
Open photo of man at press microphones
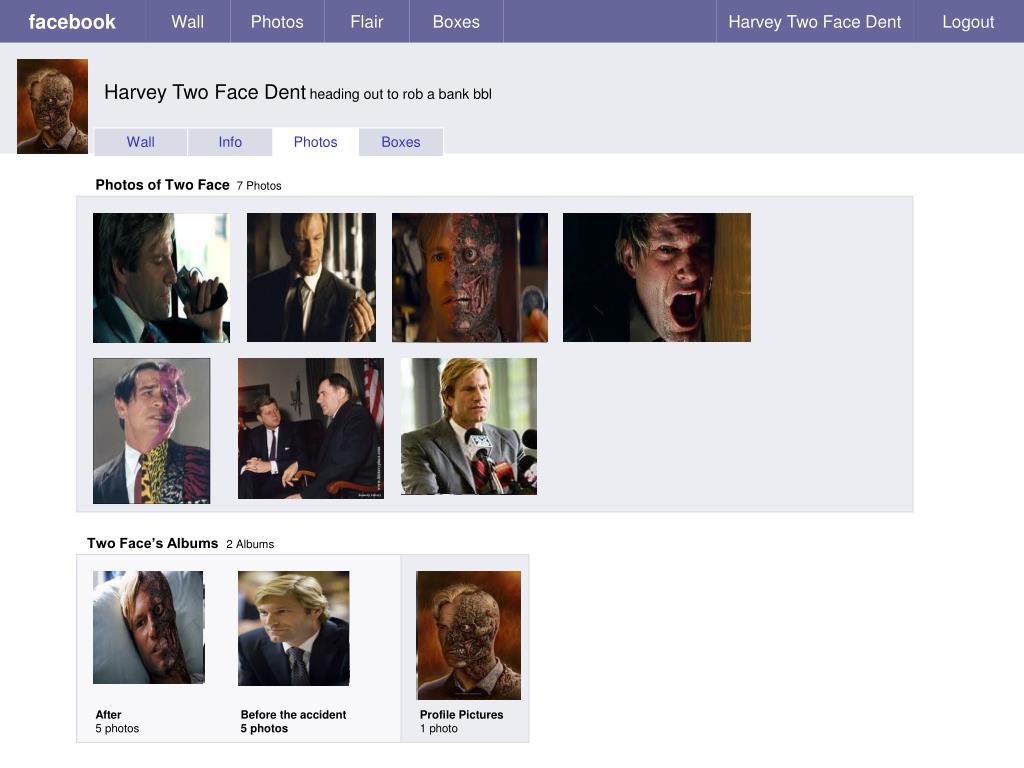(x=469, y=426)
